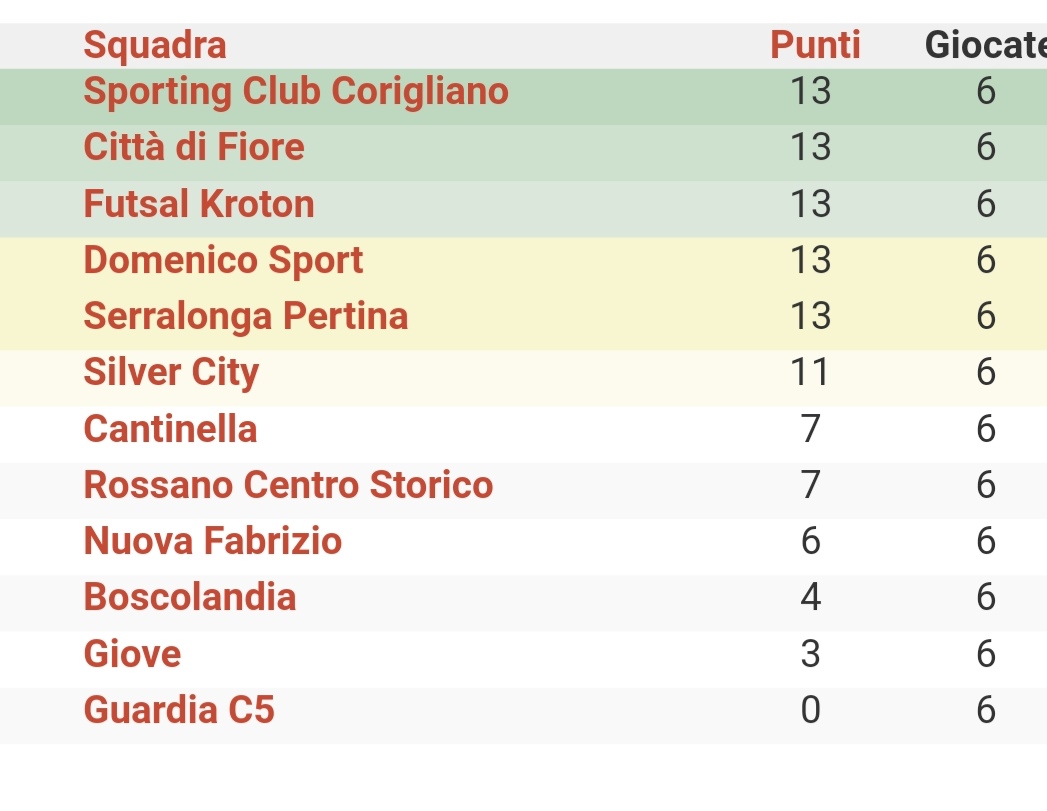Open Rossano Centro Storico team link
1047x811 pixels.
[x=288, y=485]
